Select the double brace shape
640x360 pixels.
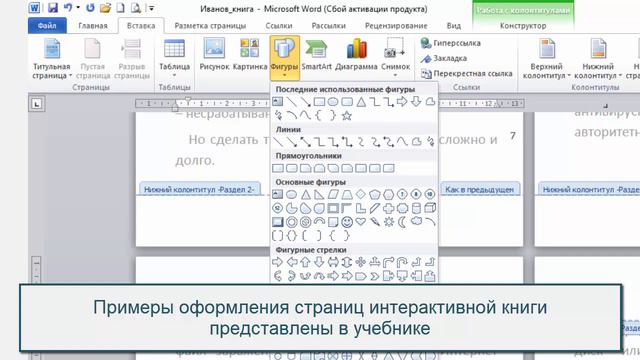coord(291,236)
